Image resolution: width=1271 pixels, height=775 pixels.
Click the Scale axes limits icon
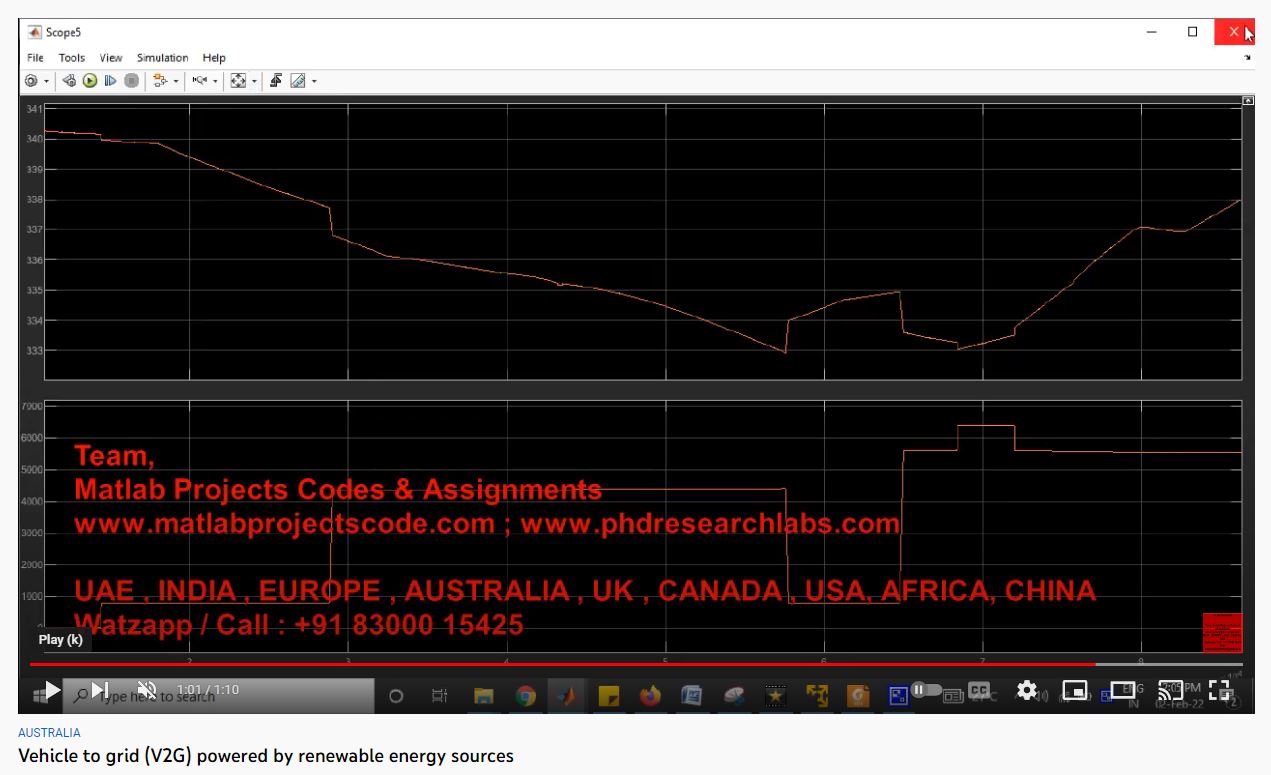pyautogui.click(x=238, y=81)
